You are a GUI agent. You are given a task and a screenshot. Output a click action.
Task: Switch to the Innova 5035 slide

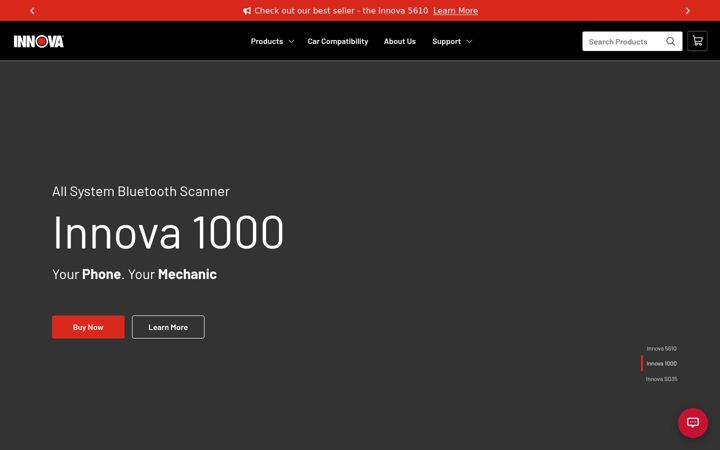coord(661,379)
